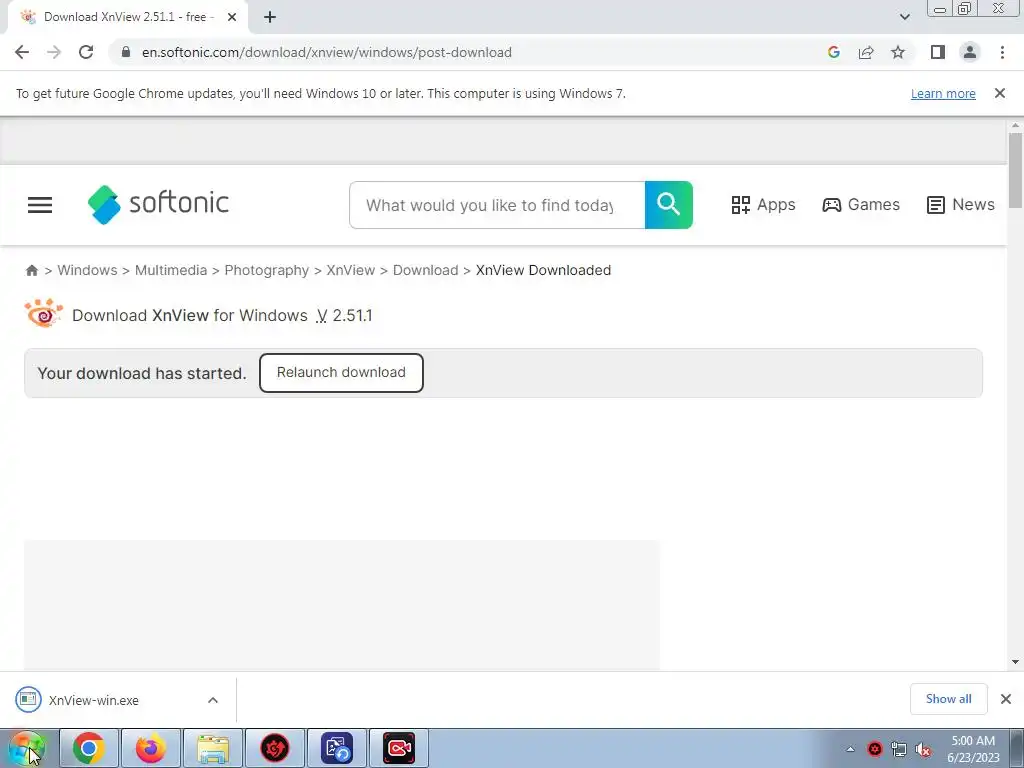Show all downloads
The image size is (1024, 768).
tap(948, 699)
